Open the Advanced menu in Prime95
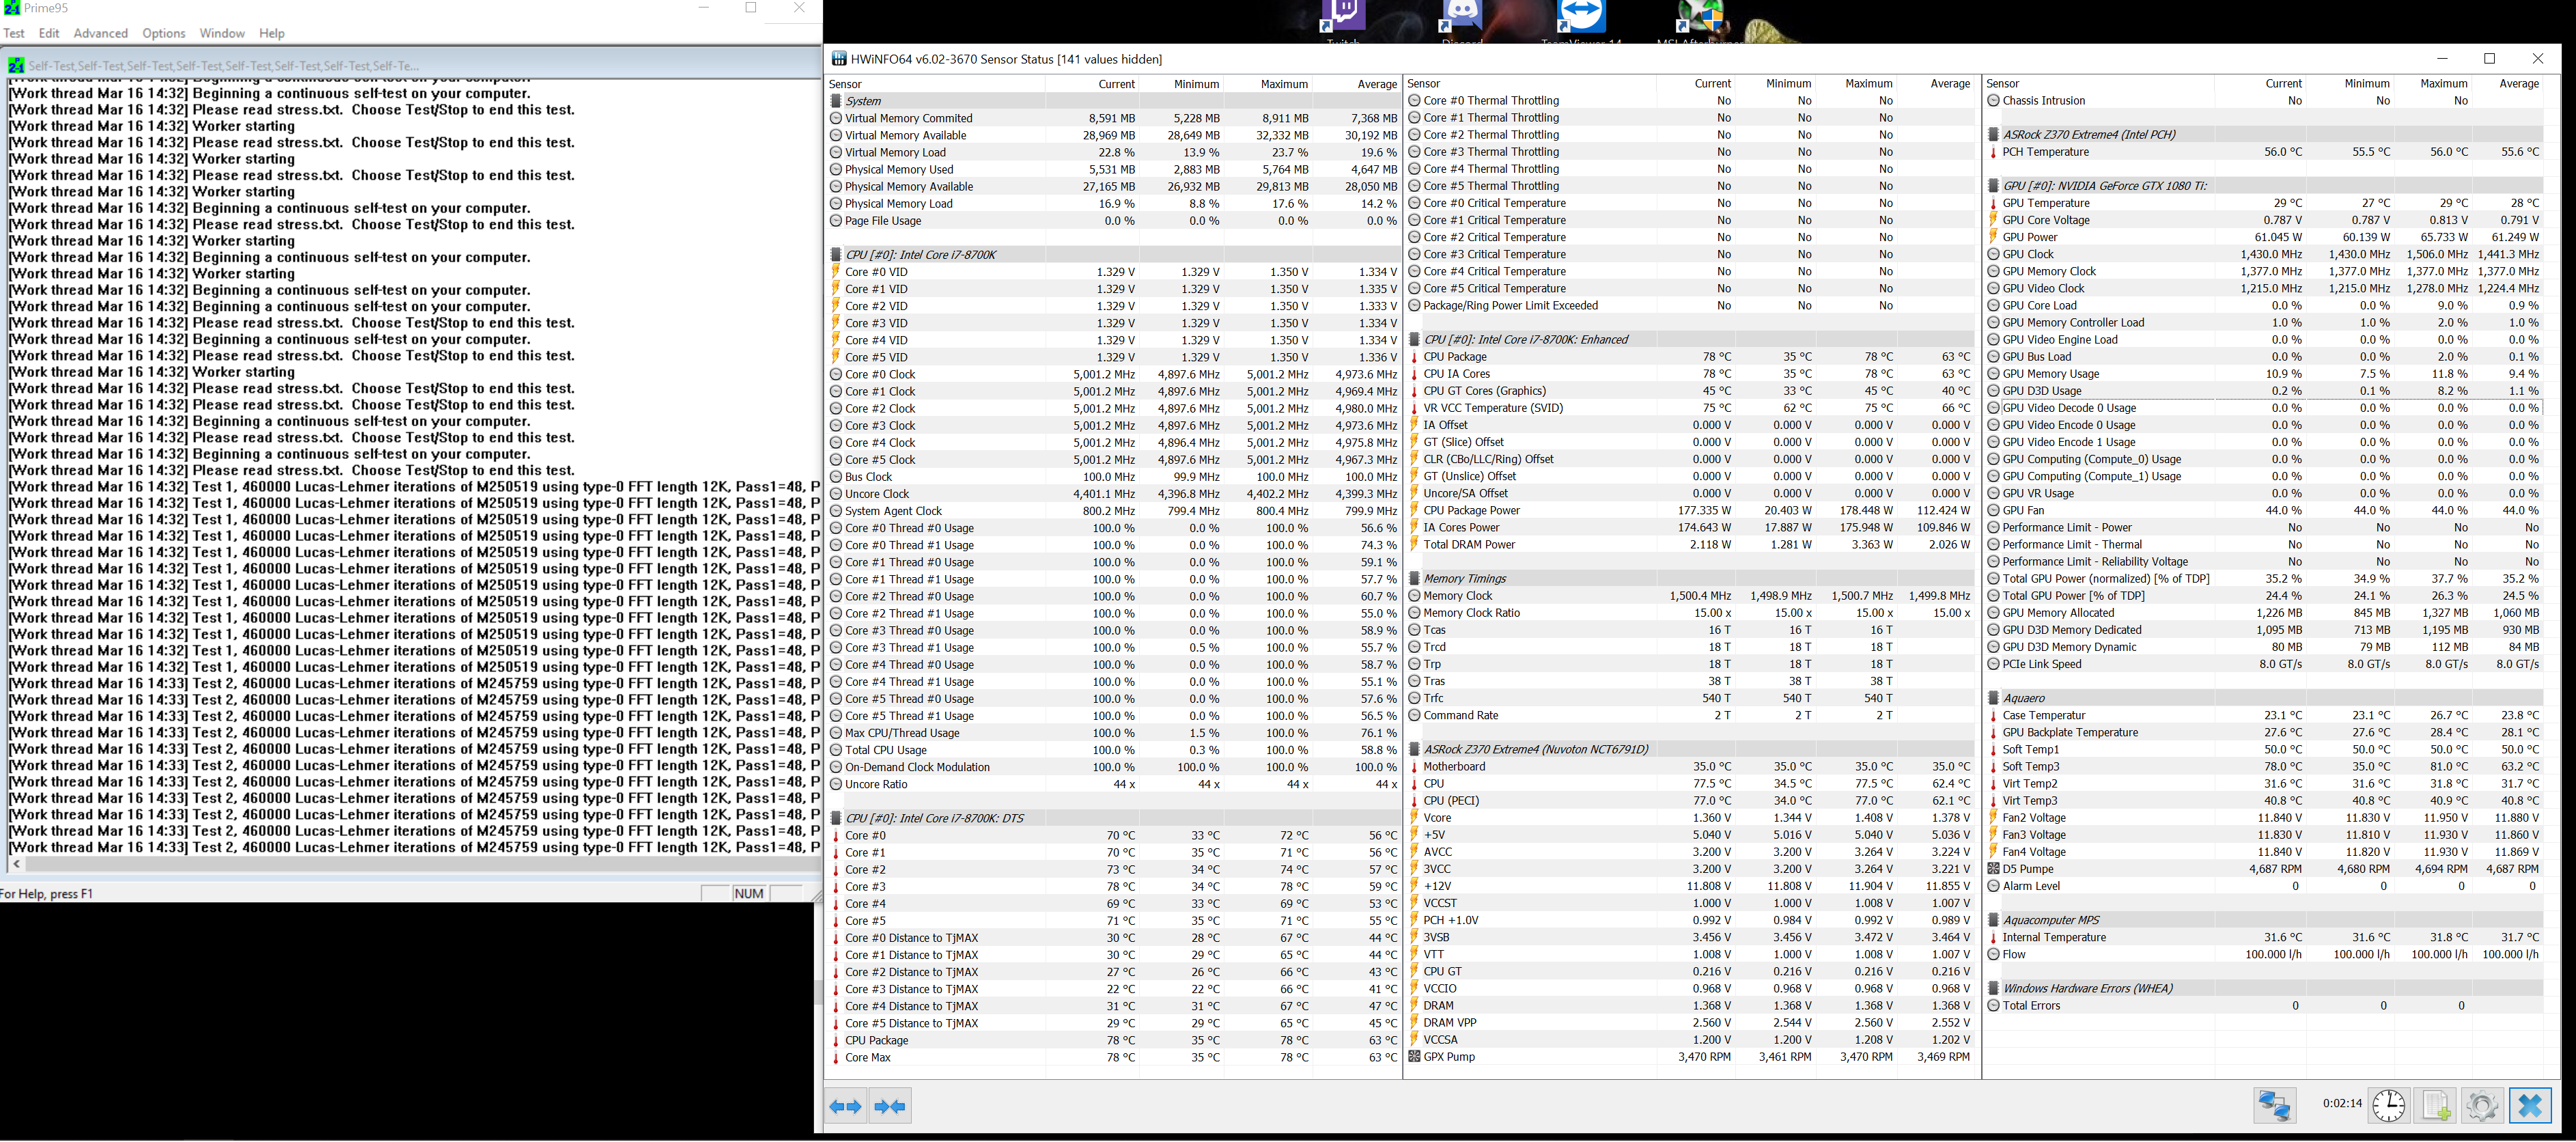Screen dimensions: 2576x1142 (x=101, y=33)
